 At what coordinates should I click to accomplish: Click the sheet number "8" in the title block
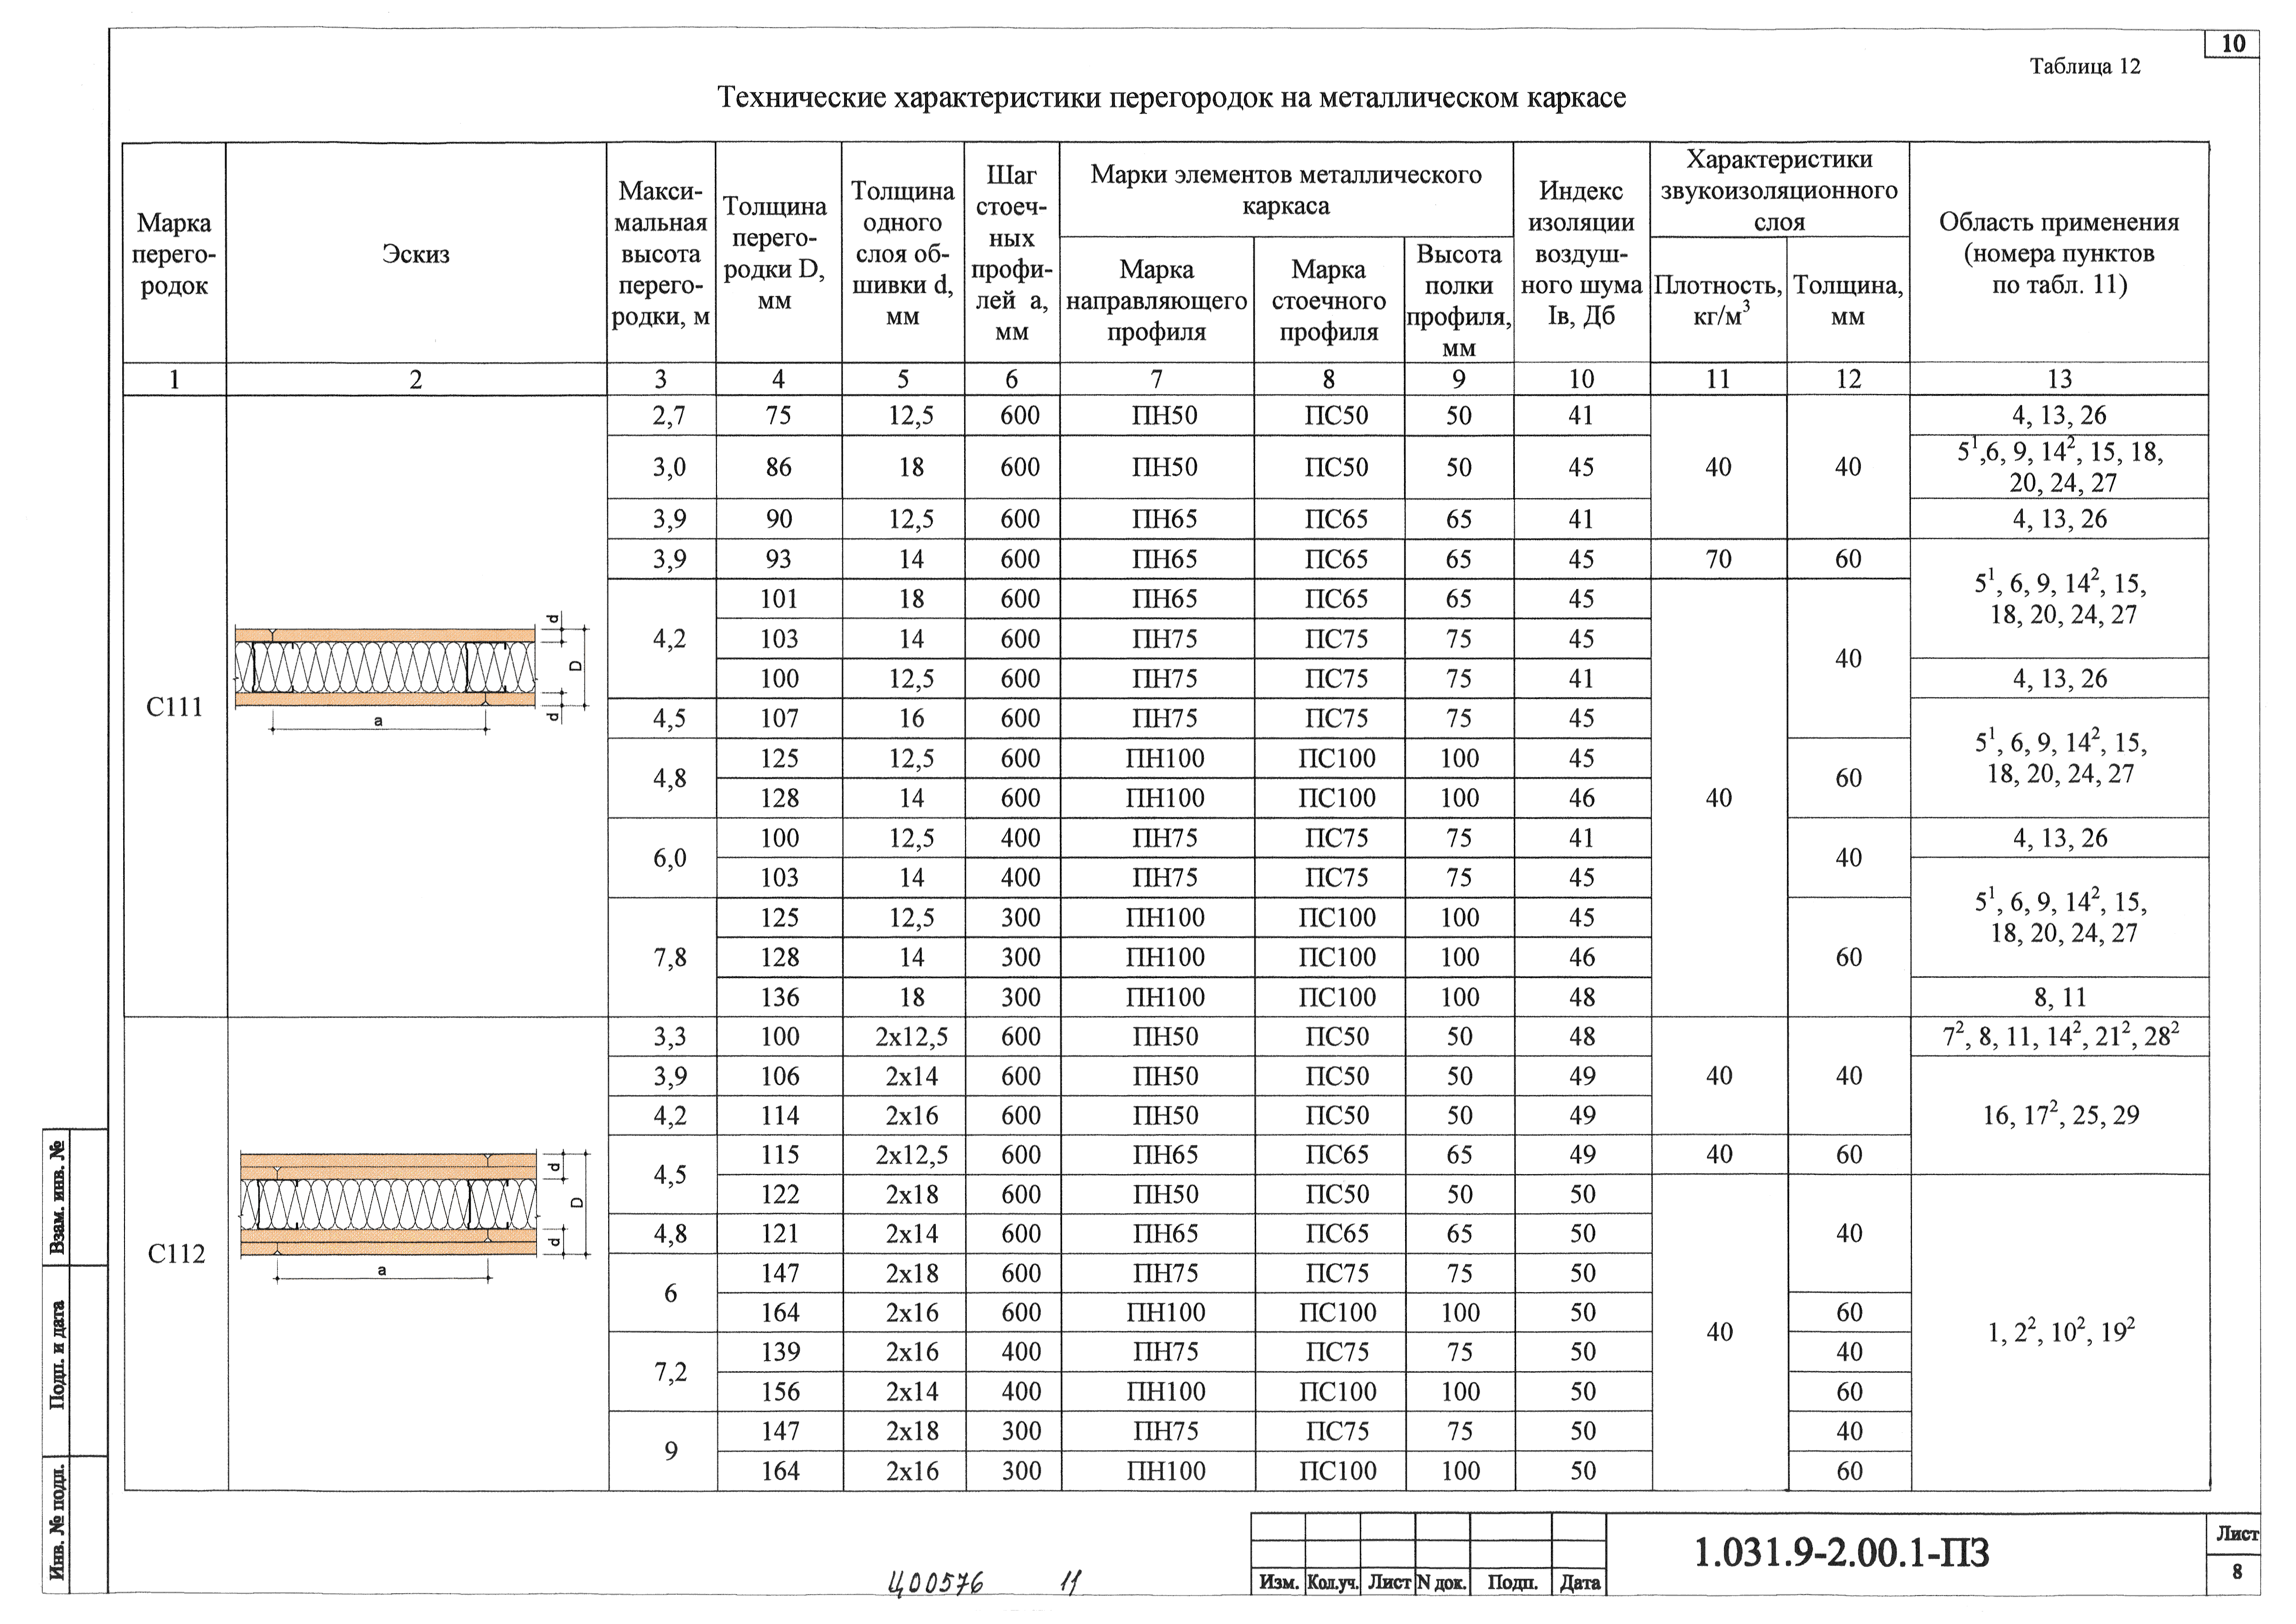(x=2237, y=1571)
